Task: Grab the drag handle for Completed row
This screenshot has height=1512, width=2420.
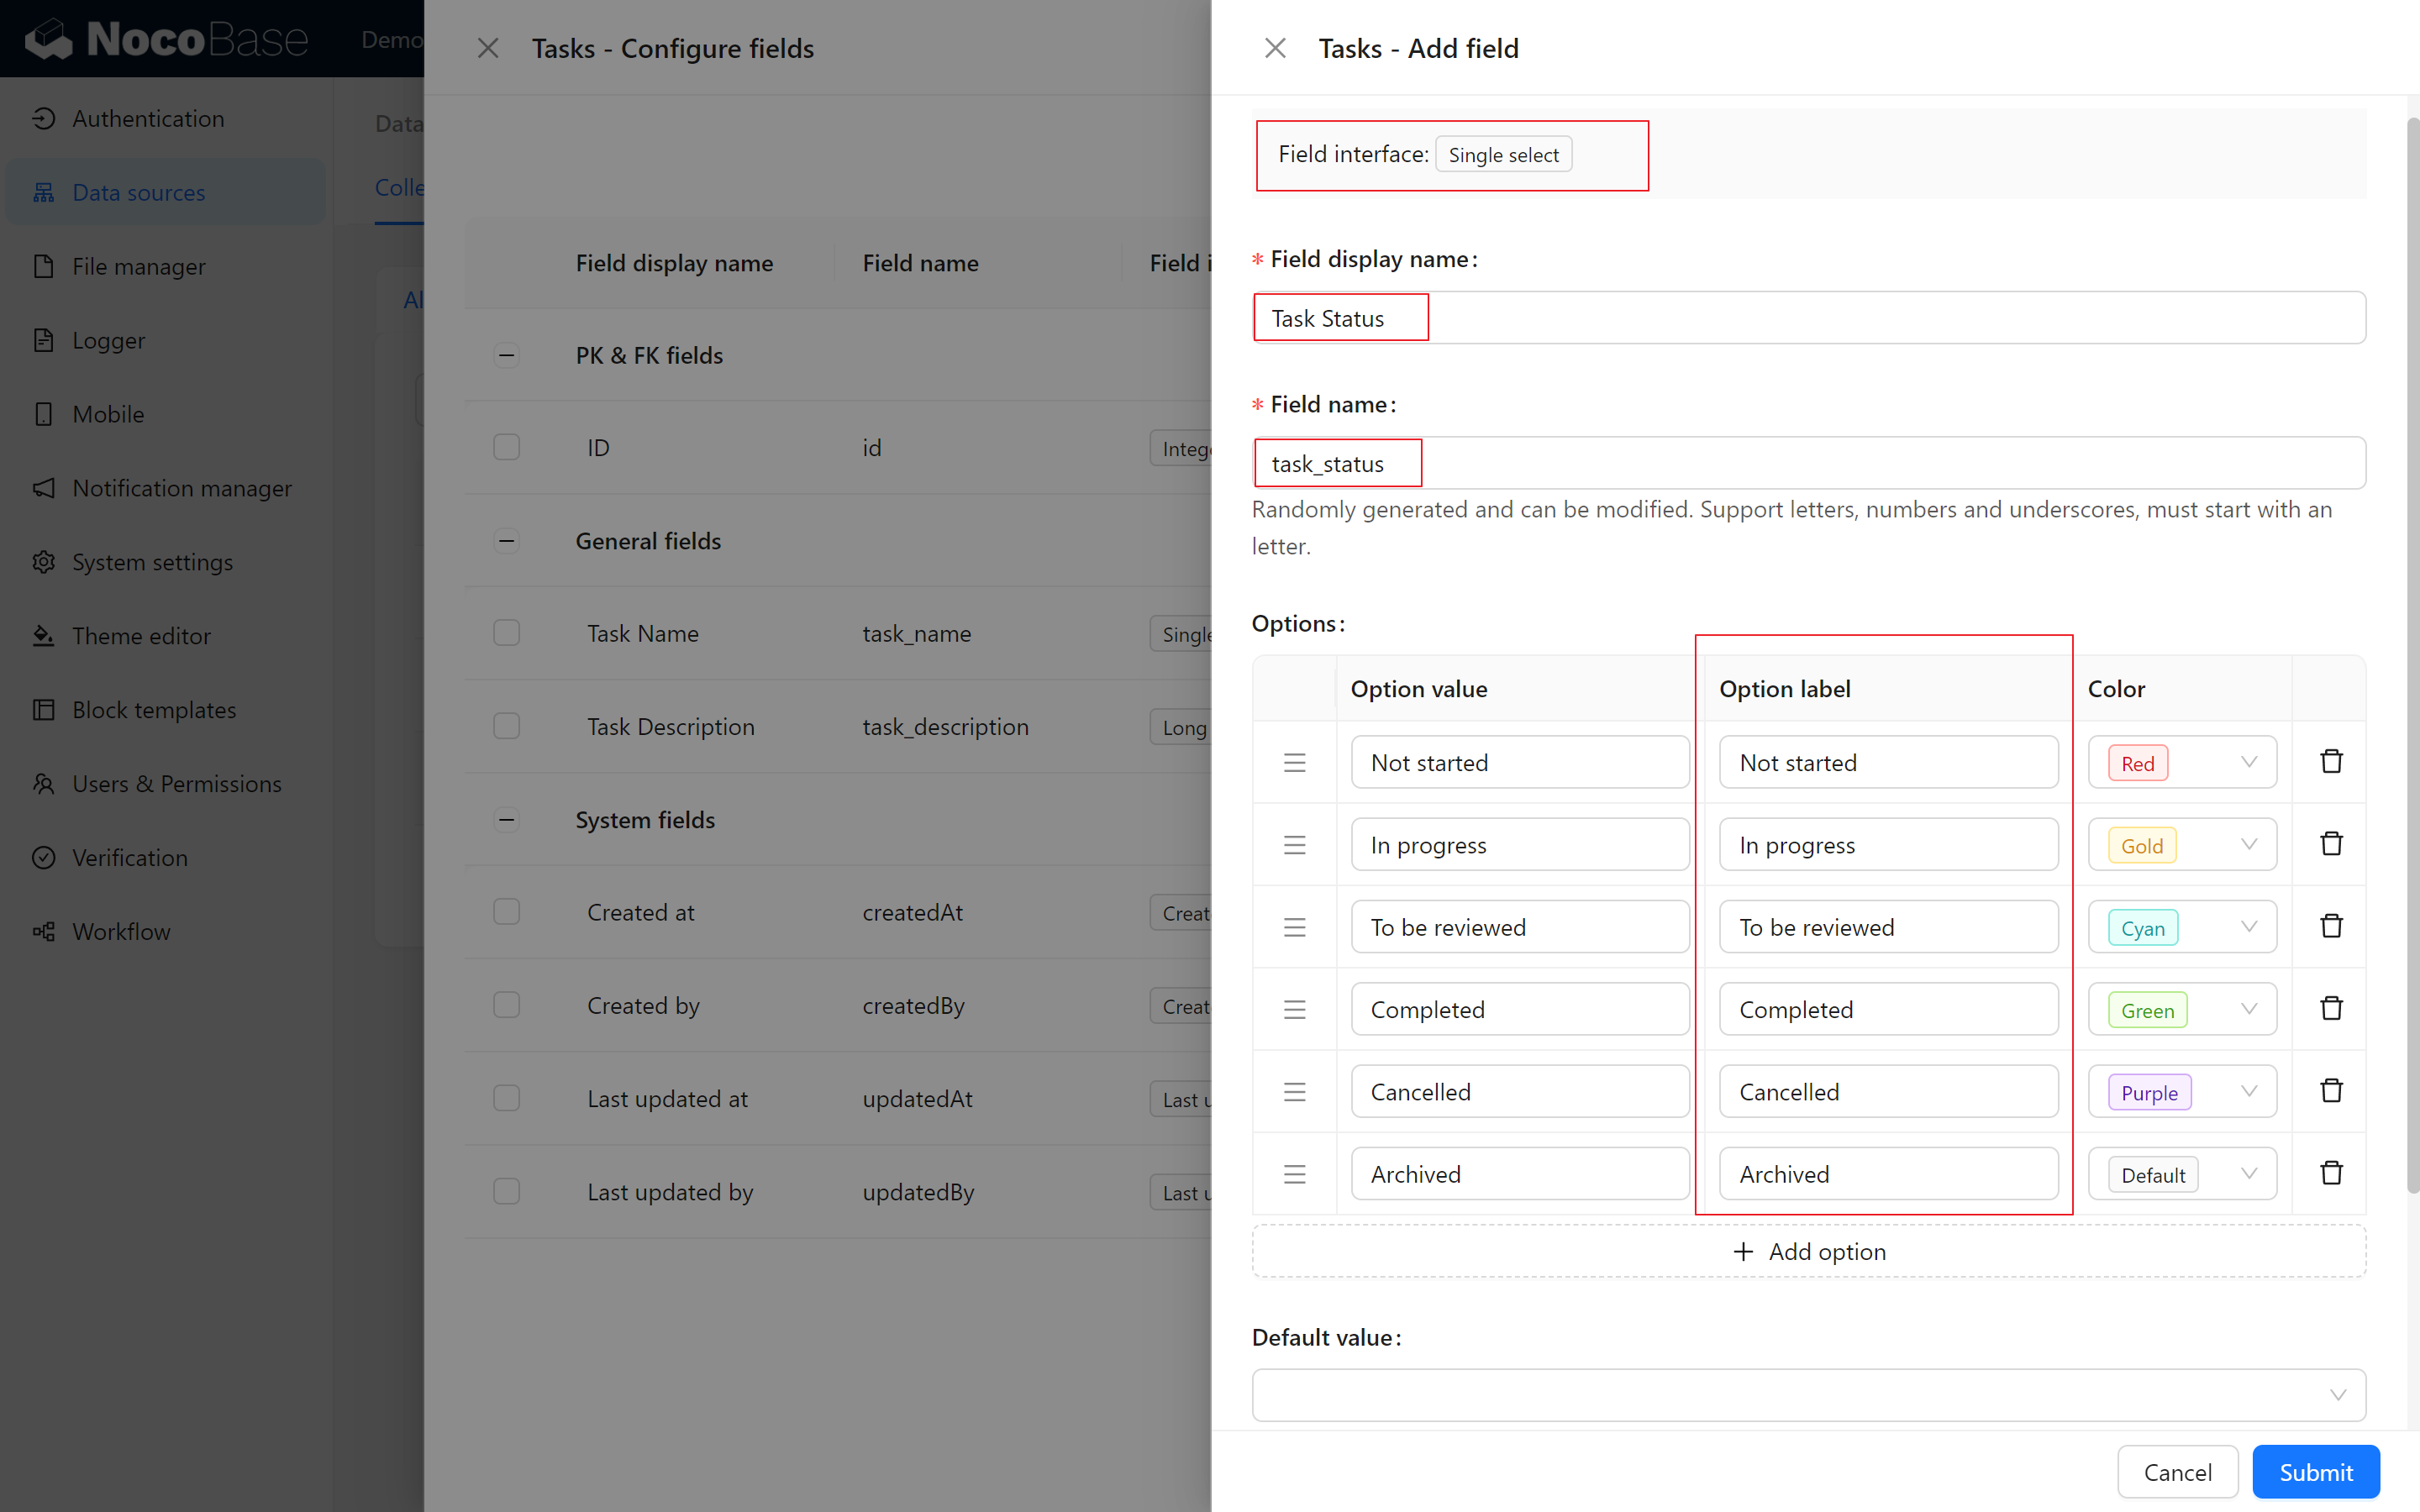Action: click(1295, 1009)
